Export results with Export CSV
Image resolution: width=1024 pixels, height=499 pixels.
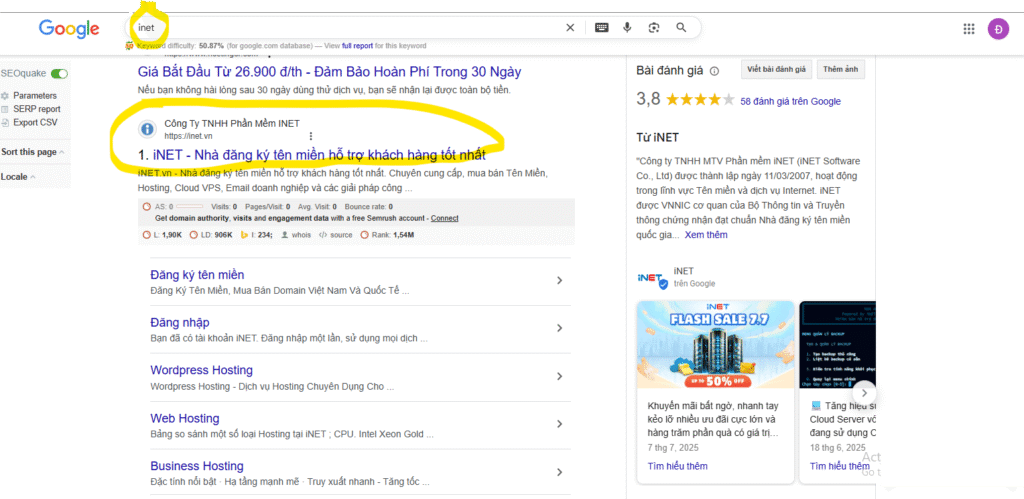point(35,122)
